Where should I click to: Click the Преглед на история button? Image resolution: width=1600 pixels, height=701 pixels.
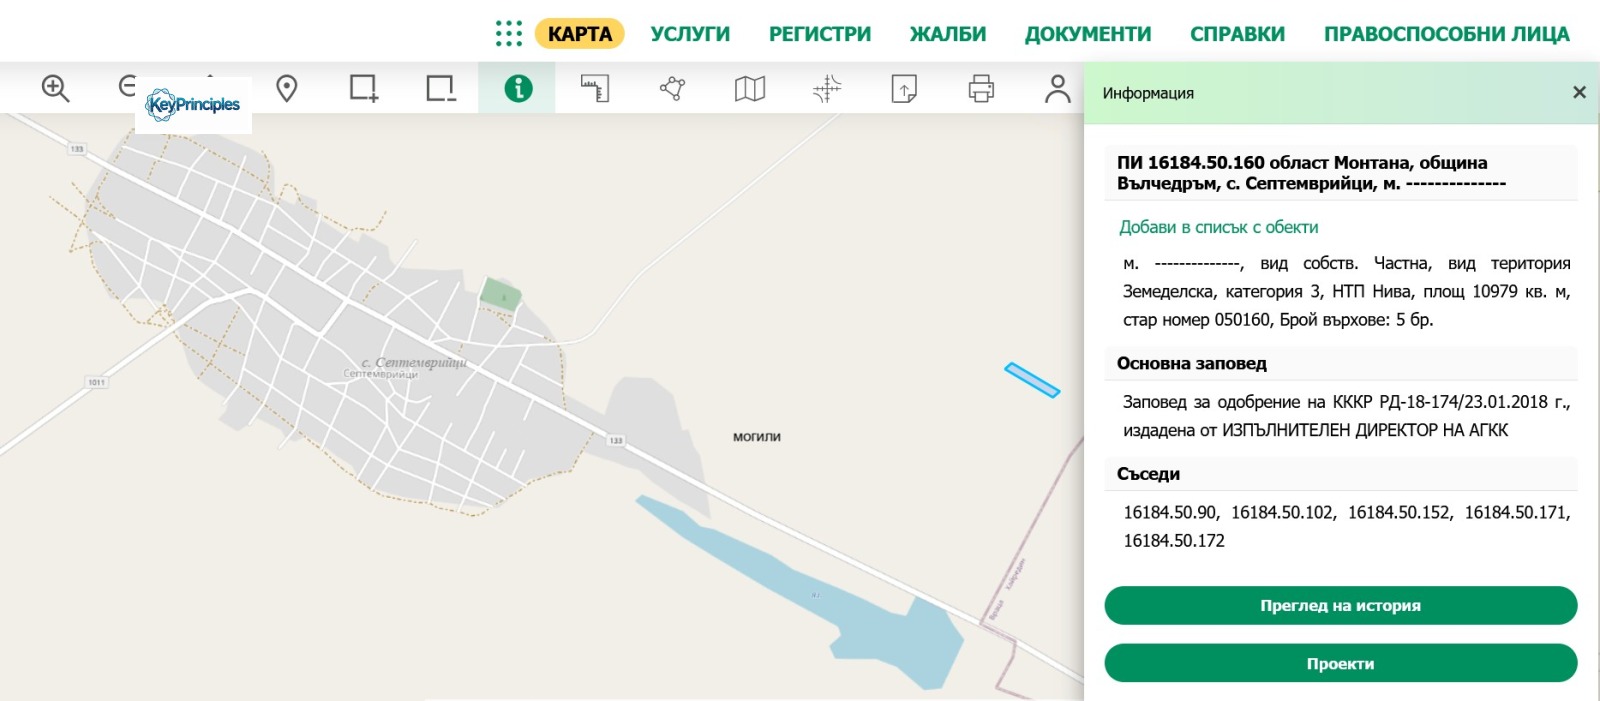click(x=1340, y=606)
